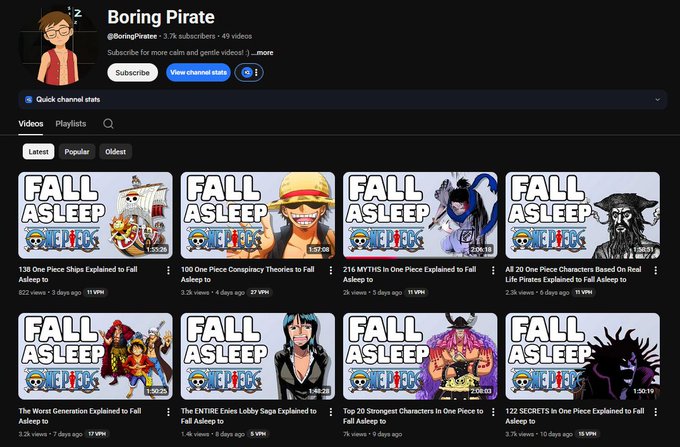This screenshot has width=680, height=447.
Task: Expand the Quick channel stats panel chevron
Action: (657, 100)
